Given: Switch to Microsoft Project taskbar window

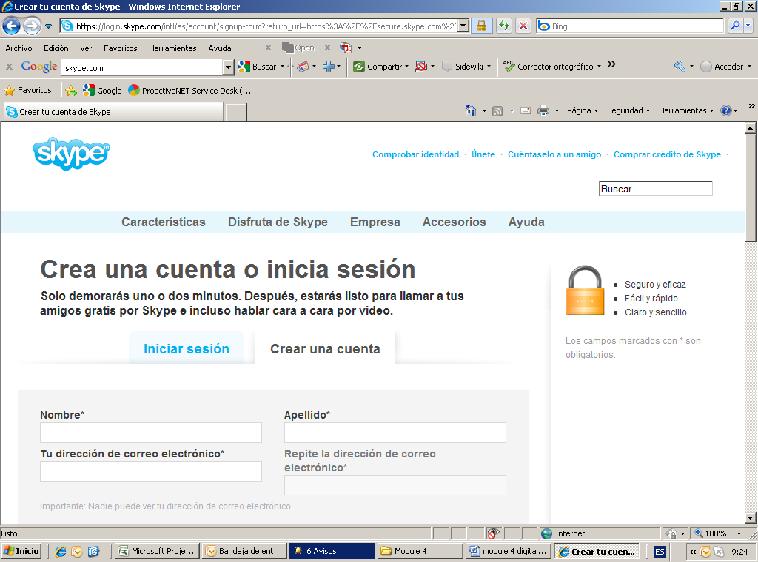Looking at the screenshot, I should tap(157, 551).
